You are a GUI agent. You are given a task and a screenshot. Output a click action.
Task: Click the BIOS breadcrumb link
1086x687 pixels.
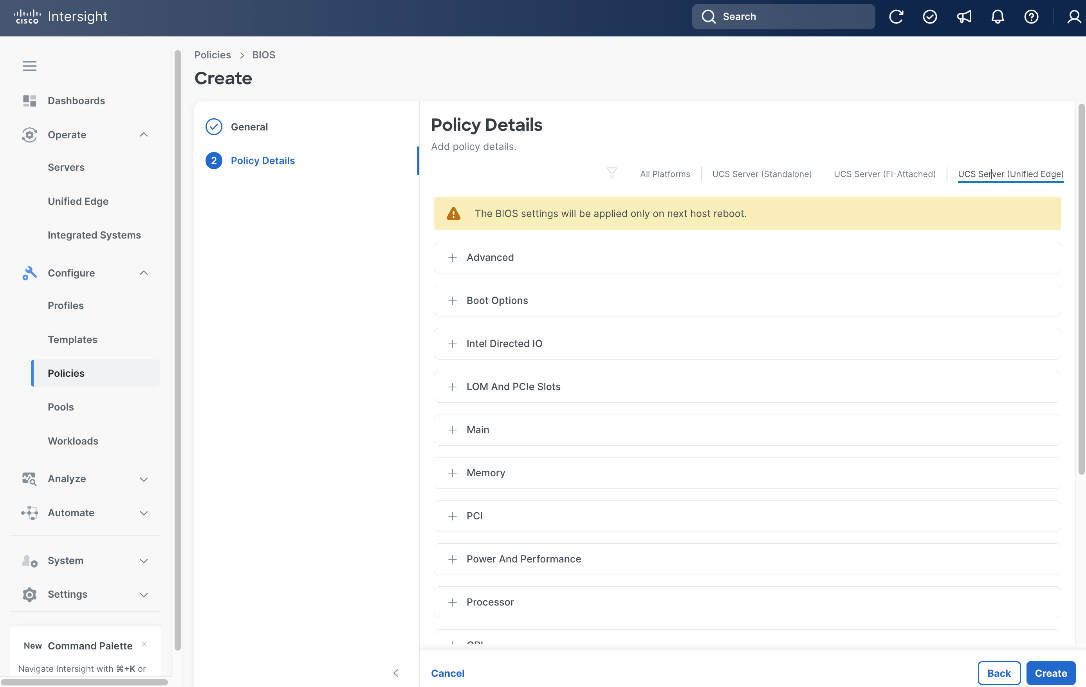263,55
